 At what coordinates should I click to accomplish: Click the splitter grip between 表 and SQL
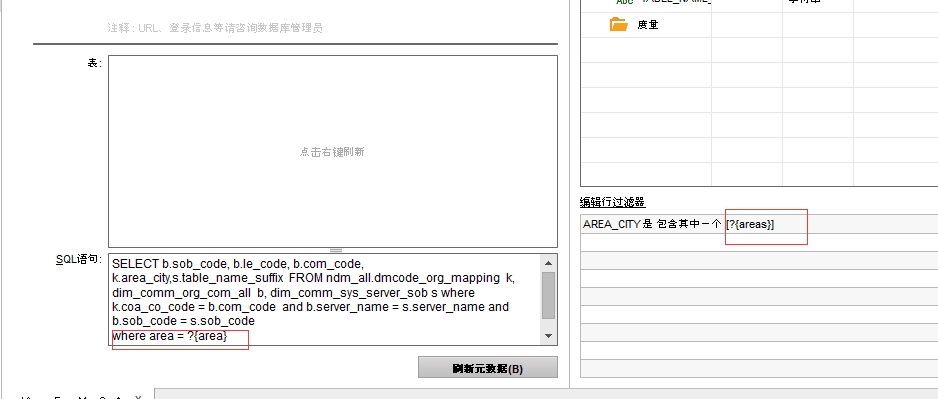click(336, 250)
